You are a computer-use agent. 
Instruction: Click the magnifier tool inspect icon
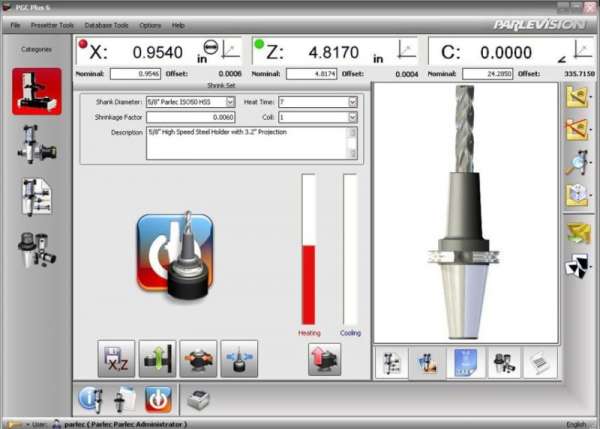577,162
